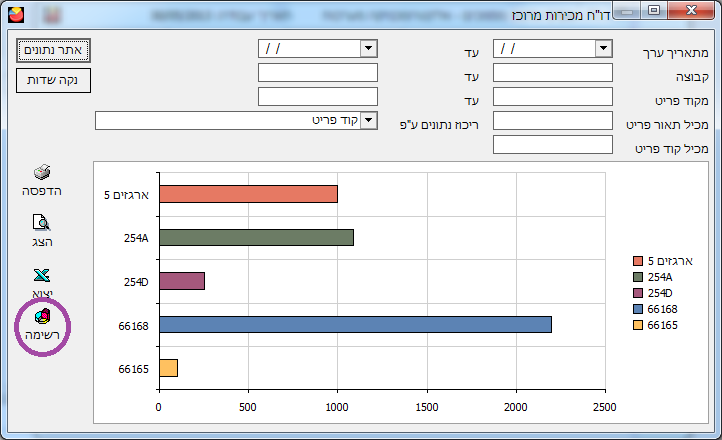
Task: Click the נקה שדות clear fields button
Action: coord(54,80)
